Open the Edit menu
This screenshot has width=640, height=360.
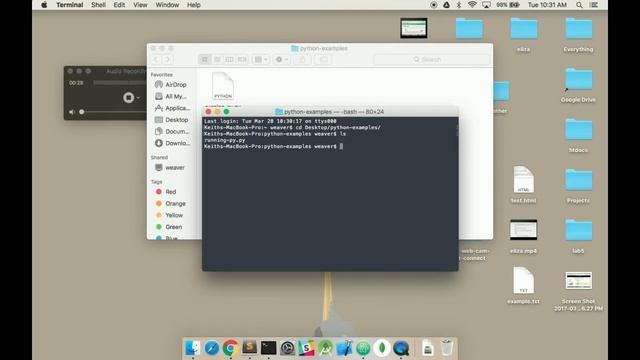click(119, 5)
